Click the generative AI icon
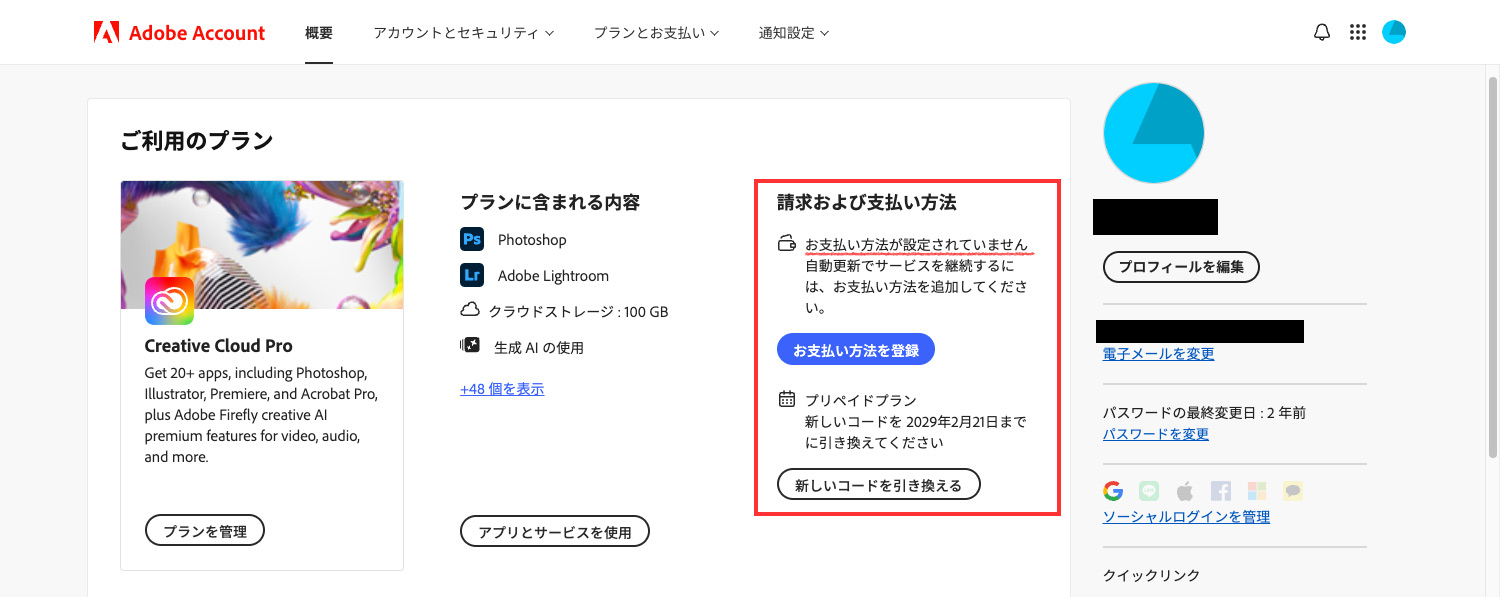1500x597 pixels. click(470, 345)
